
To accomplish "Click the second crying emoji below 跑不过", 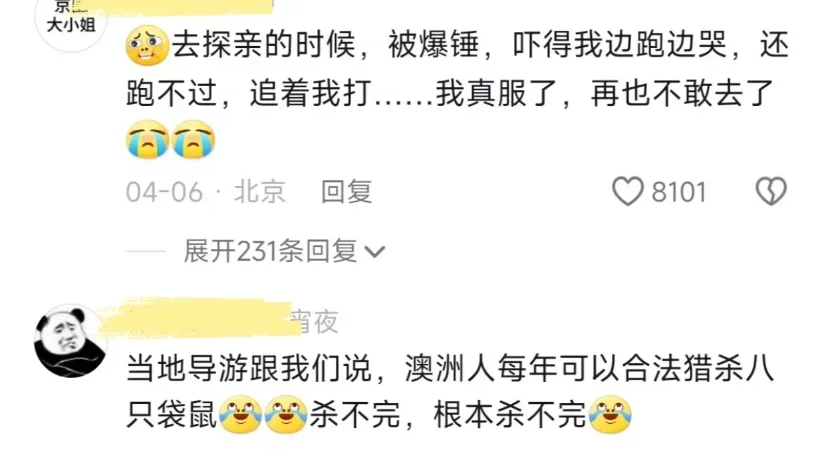I will click(194, 139).
